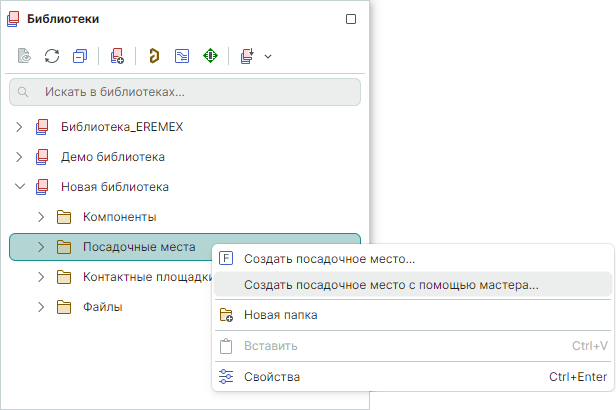616x410 pixels.
Task: Click the import library icon
Action: pos(246,56)
